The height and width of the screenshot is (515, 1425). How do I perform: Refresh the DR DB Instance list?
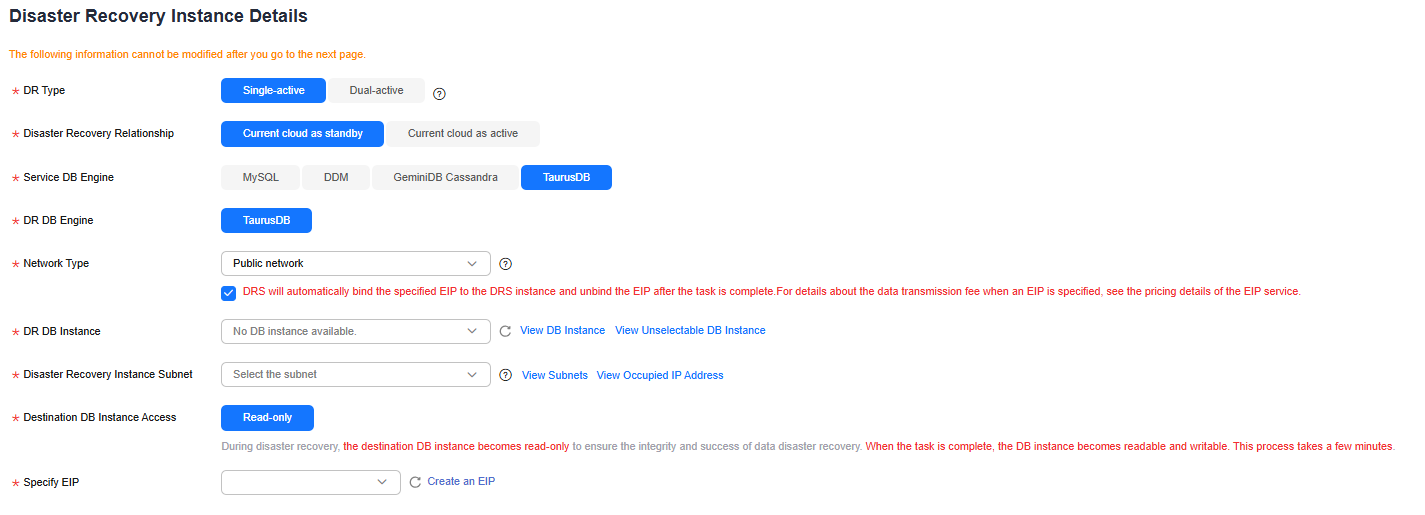pyautogui.click(x=505, y=331)
